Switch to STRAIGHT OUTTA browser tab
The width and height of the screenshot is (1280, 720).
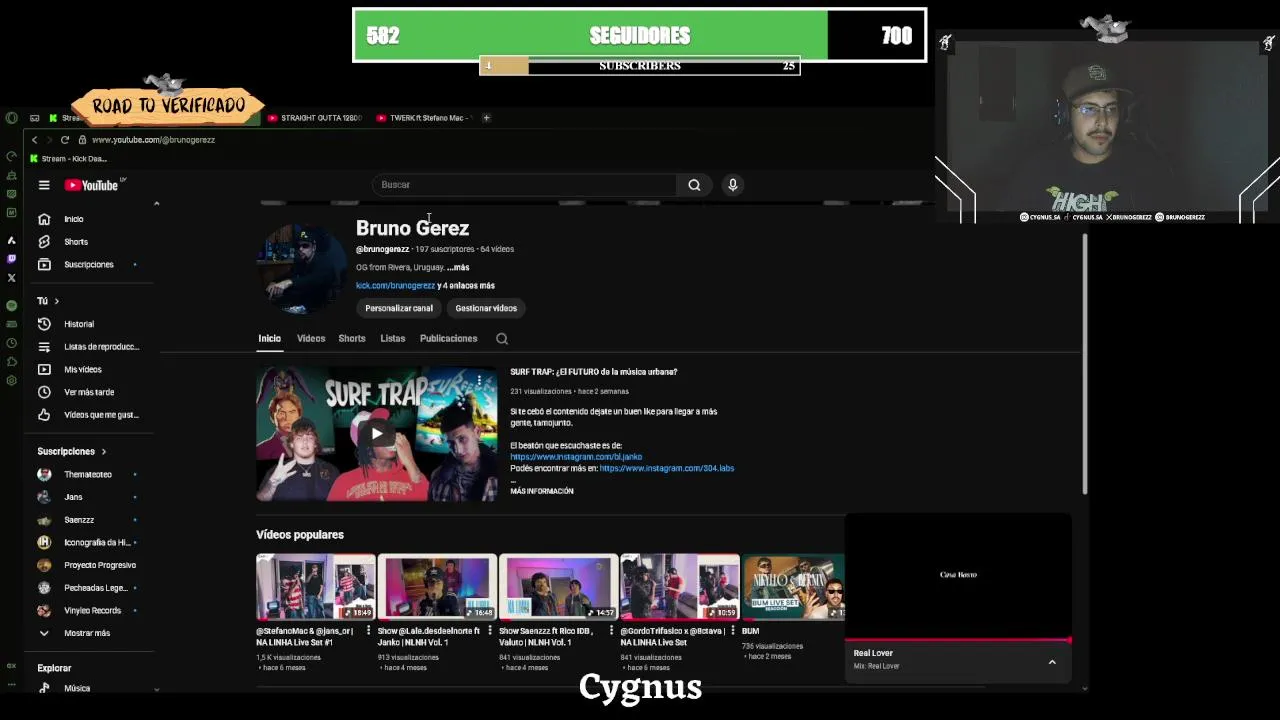click(315, 118)
